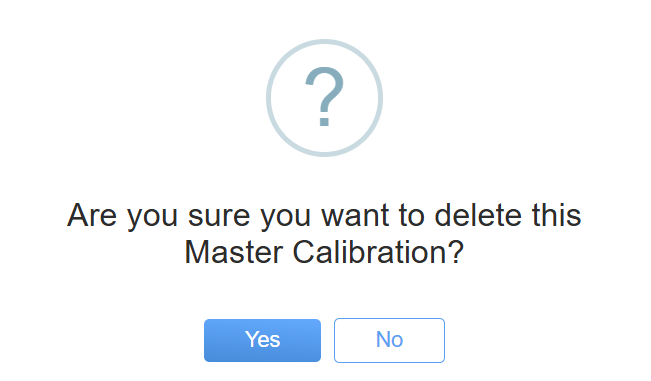Answer No to the delete confirmation

pyautogui.click(x=389, y=340)
